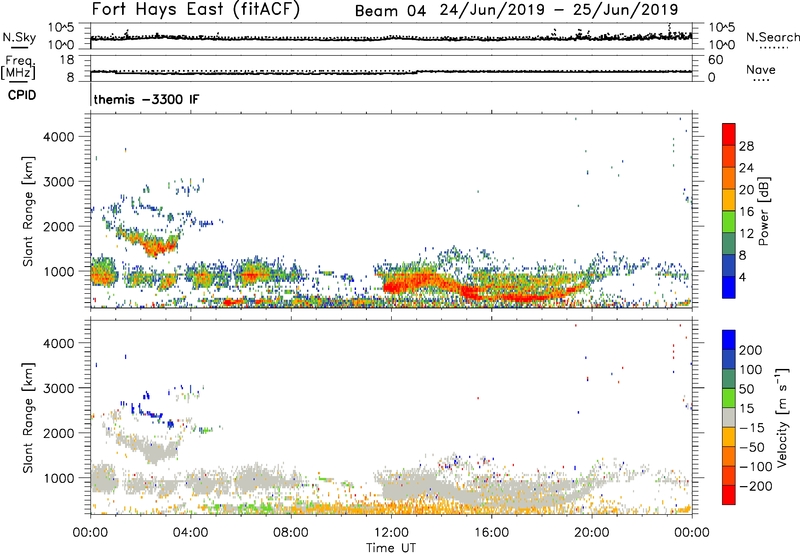This screenshot has height=554, width=800.
Task: Click the 'themis -3300 IF' text
Action: click(x=146, y=99)
